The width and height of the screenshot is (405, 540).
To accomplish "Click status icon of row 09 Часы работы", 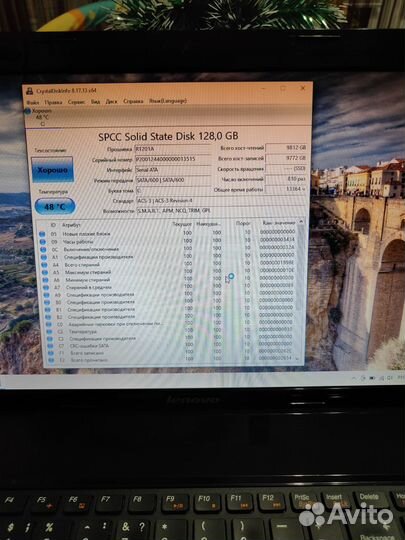I will (x=43, y=242).
